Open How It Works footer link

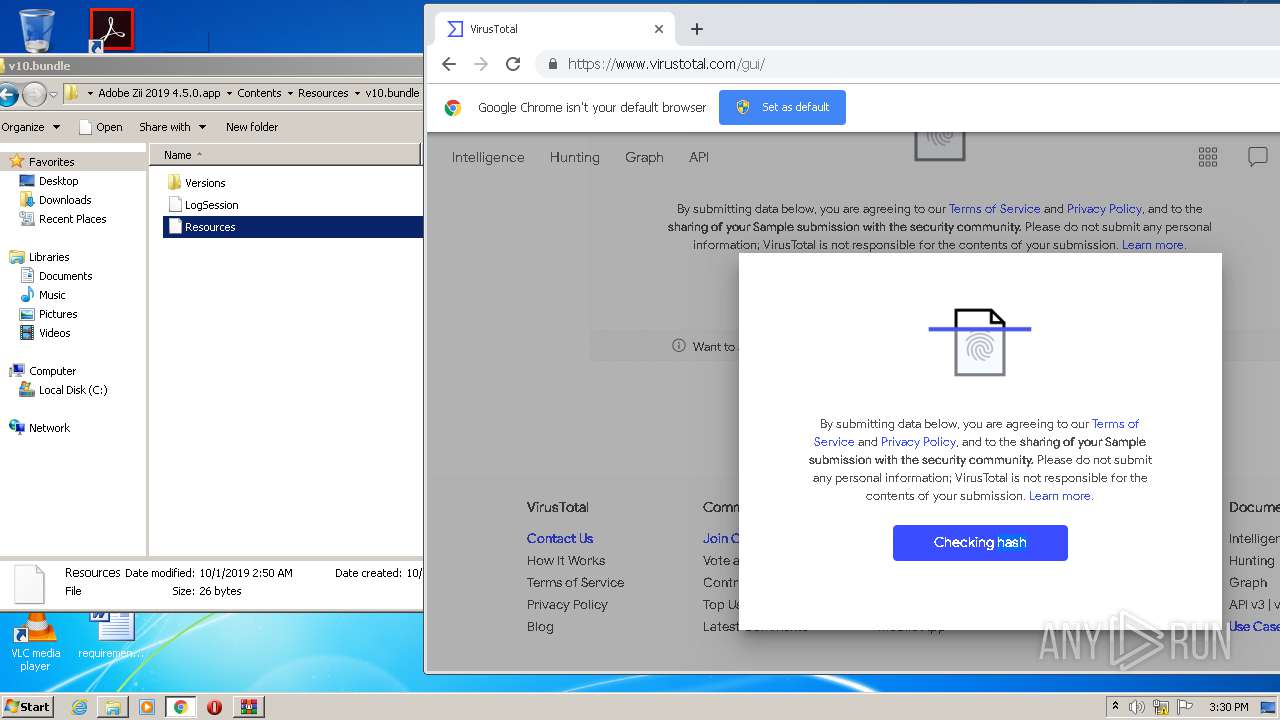(566, 560)
